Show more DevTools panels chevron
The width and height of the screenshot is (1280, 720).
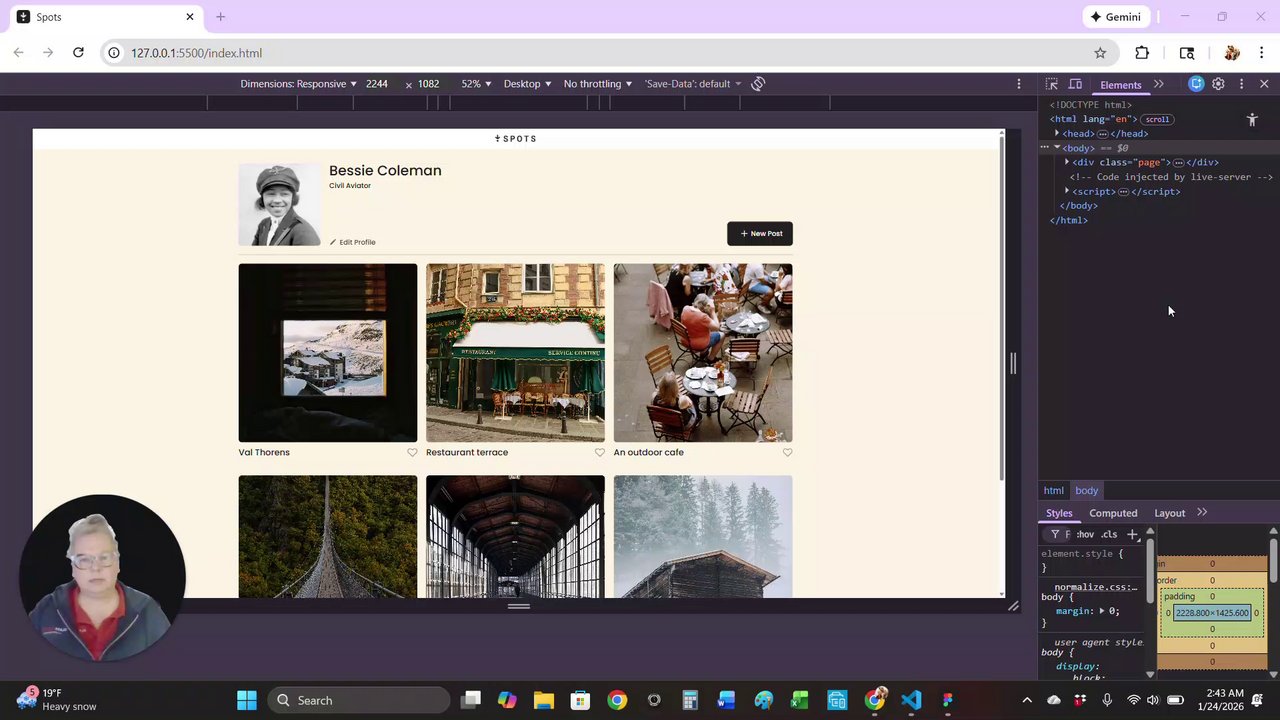(x=1158, y=84)
